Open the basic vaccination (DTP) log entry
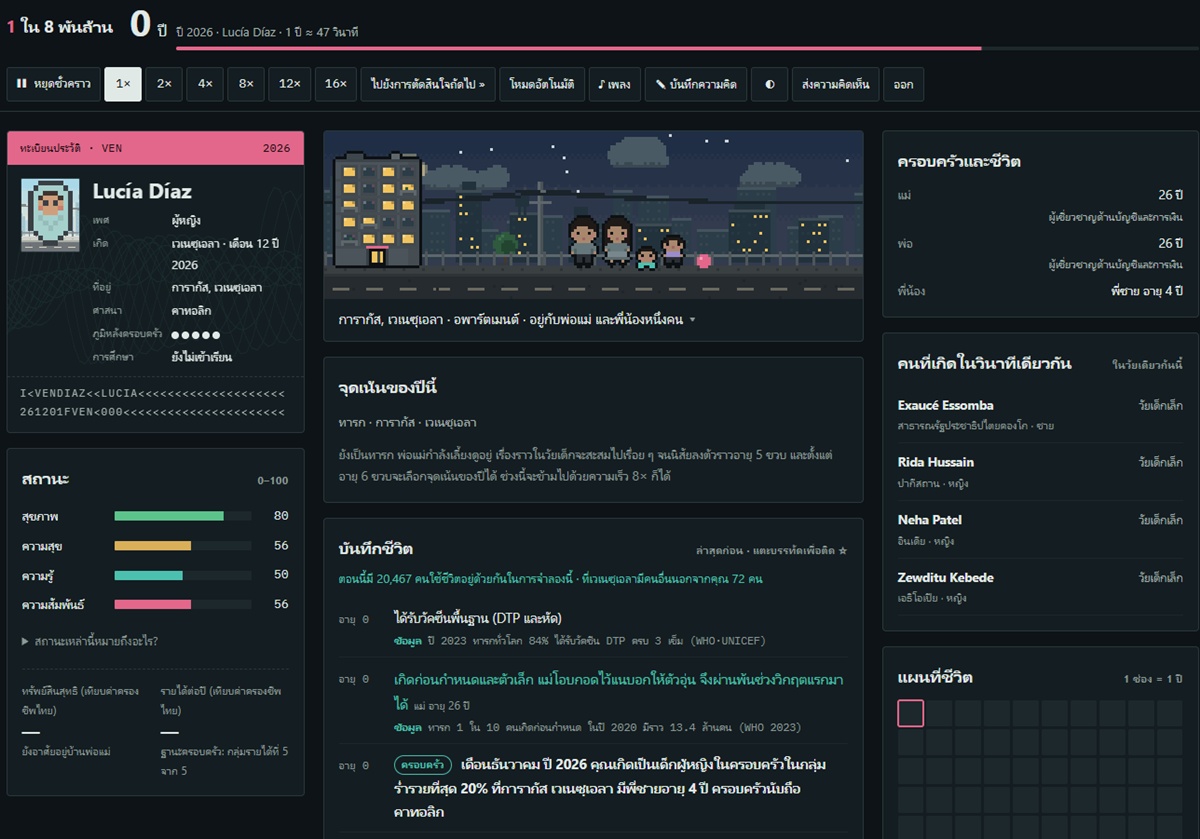The image size is (1200, 839). pyautogui.click(x=592, y=629)
